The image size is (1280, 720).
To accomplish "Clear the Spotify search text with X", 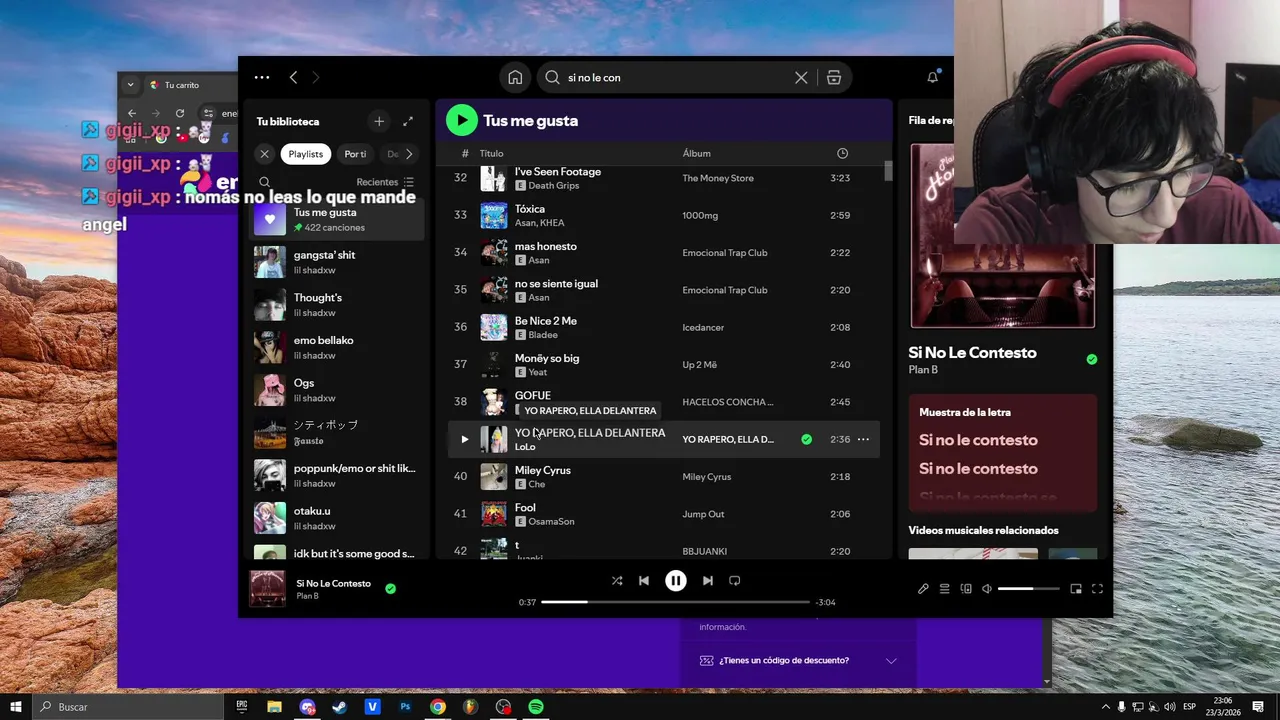I will coord(801,77).
